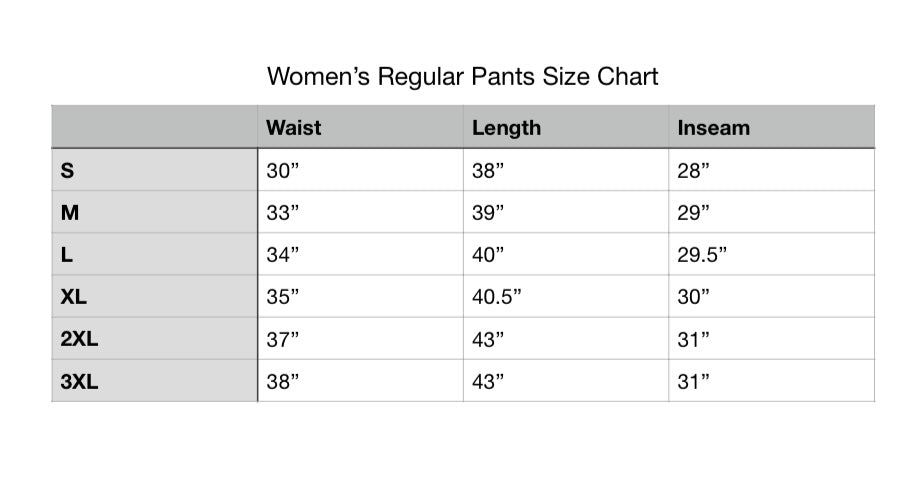Click the 28” inseam cell for size S

coord(693,171)
